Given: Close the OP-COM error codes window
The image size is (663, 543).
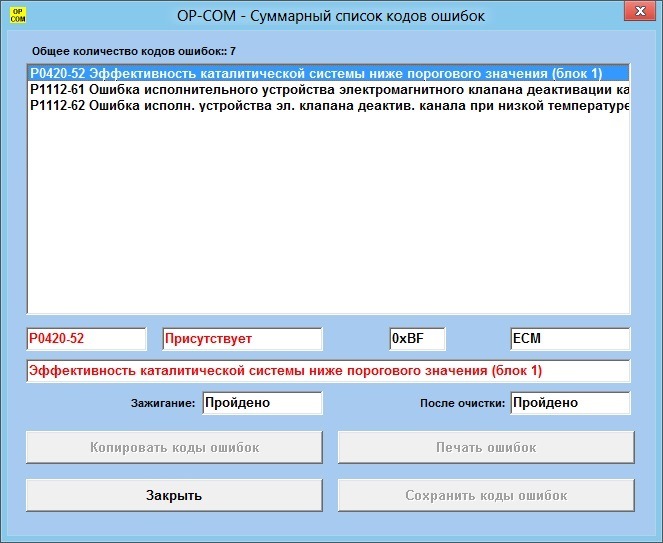Looking at the screenshot, I should point(641,11).
